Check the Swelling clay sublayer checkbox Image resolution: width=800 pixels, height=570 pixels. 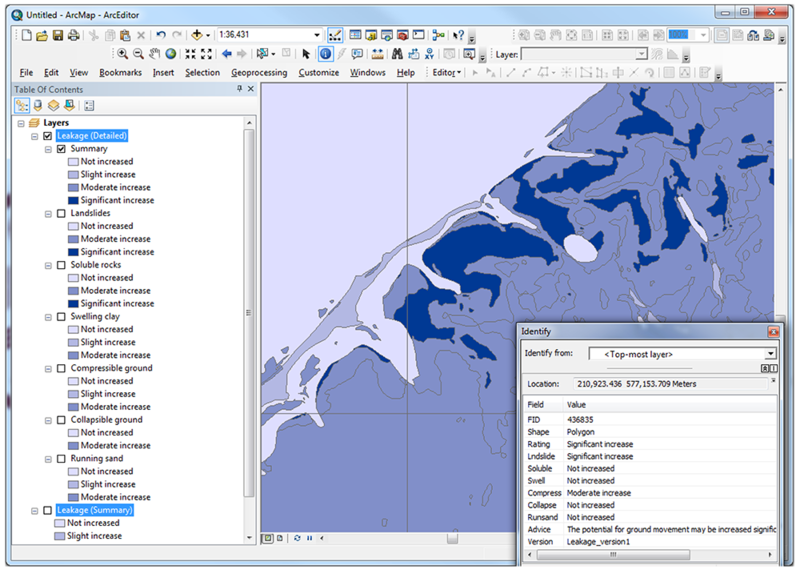pos(61,317)
